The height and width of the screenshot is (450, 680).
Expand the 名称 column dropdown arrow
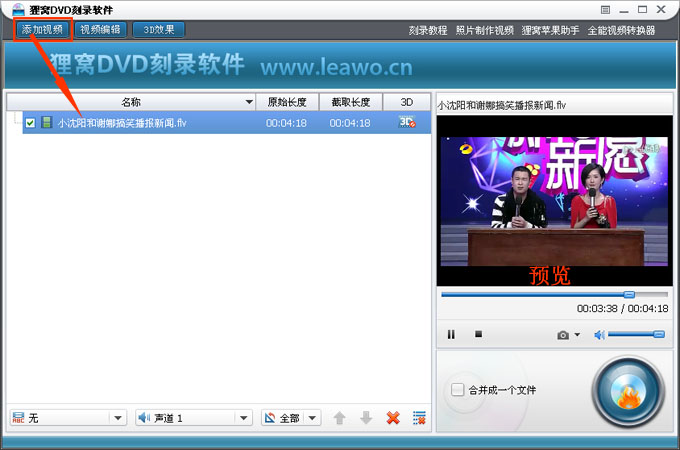(249, 102)
